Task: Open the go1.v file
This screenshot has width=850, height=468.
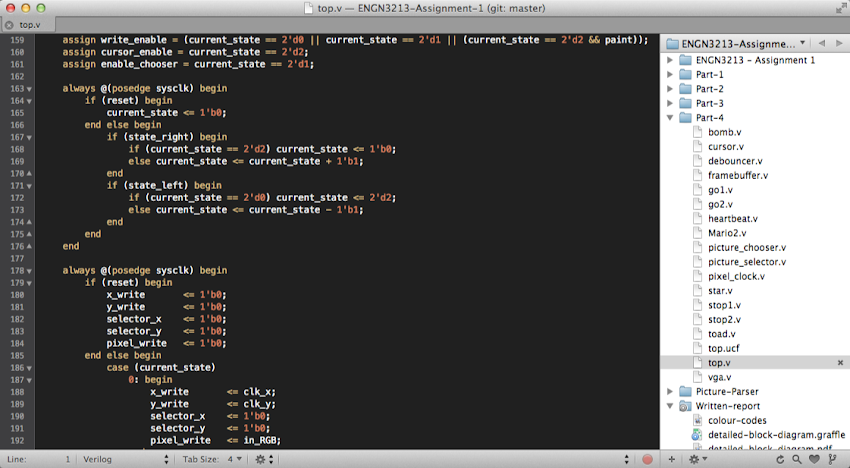Action: tap(720, 190)
